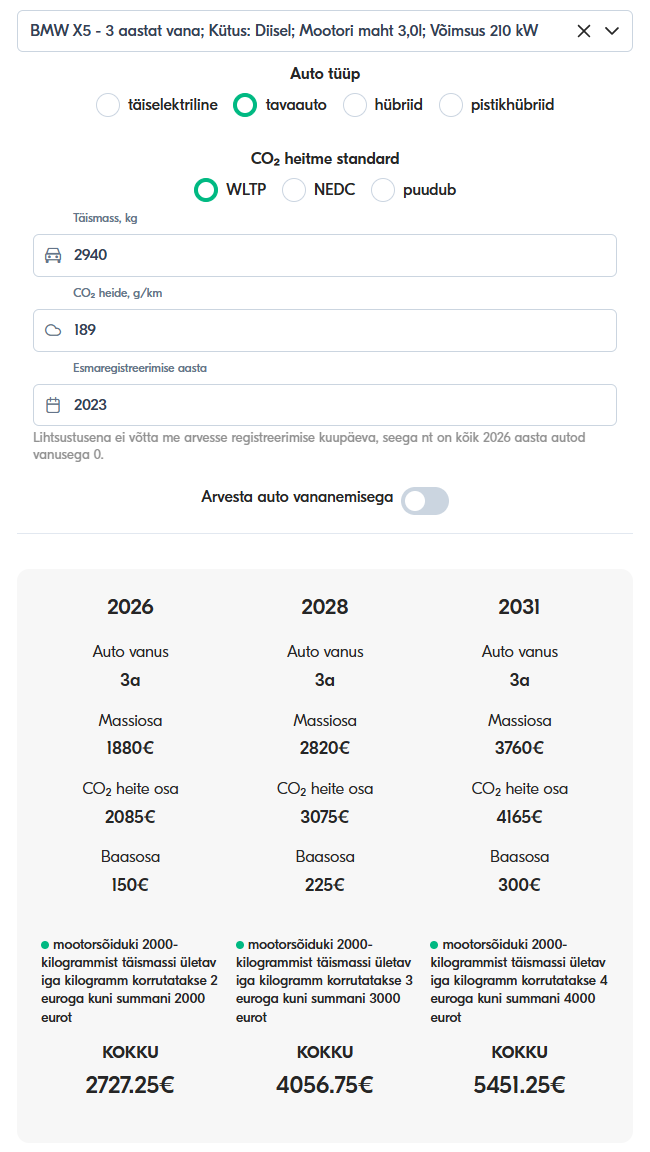Clear the selected BMW X5 car
This screenshot has width=650, height=1152.
(x=584, y=31)
